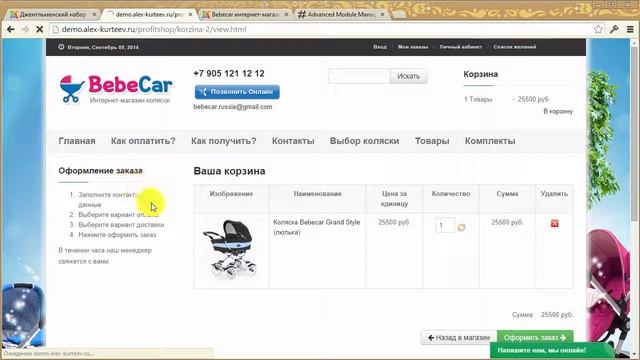Viewport: 640px width, 360px height.
Task: Open Главная menu item
Action: coord(77,141)
